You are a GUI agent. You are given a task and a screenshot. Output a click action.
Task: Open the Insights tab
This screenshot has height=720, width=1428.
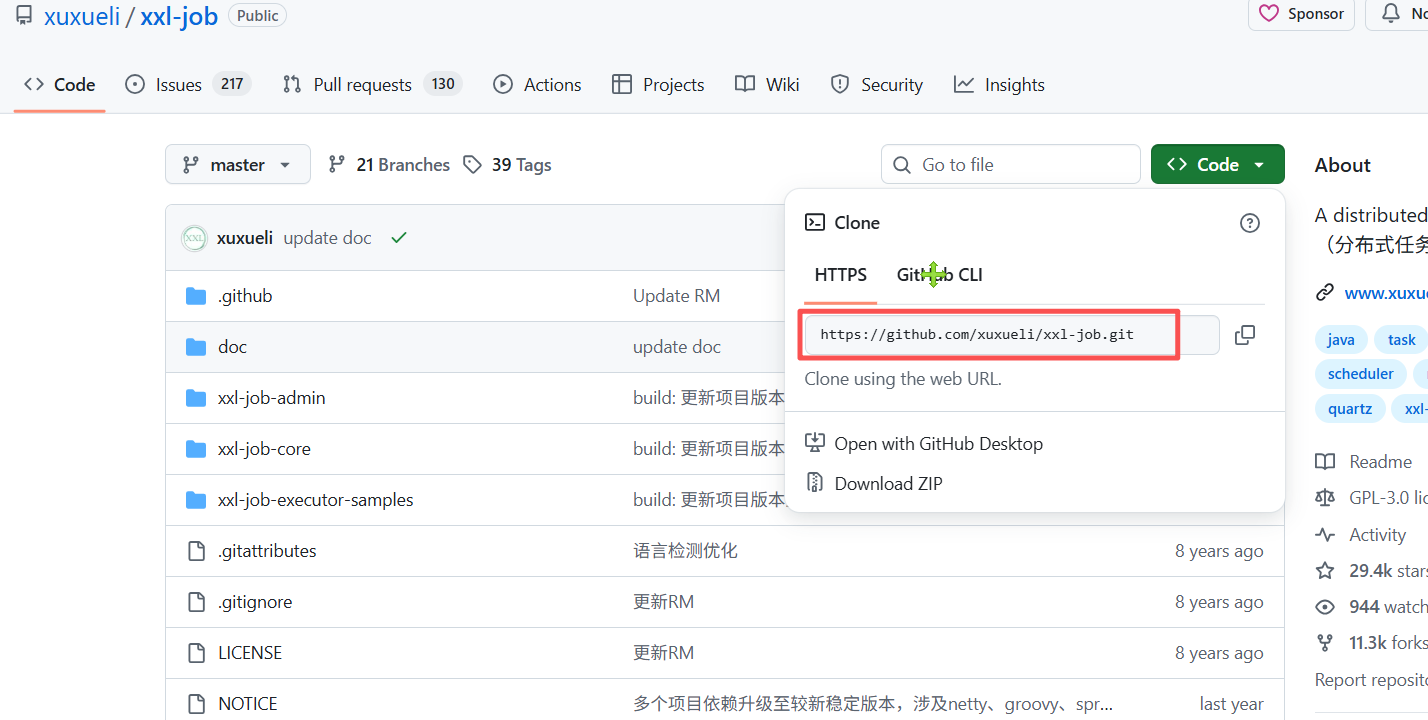tap(999, 85)
